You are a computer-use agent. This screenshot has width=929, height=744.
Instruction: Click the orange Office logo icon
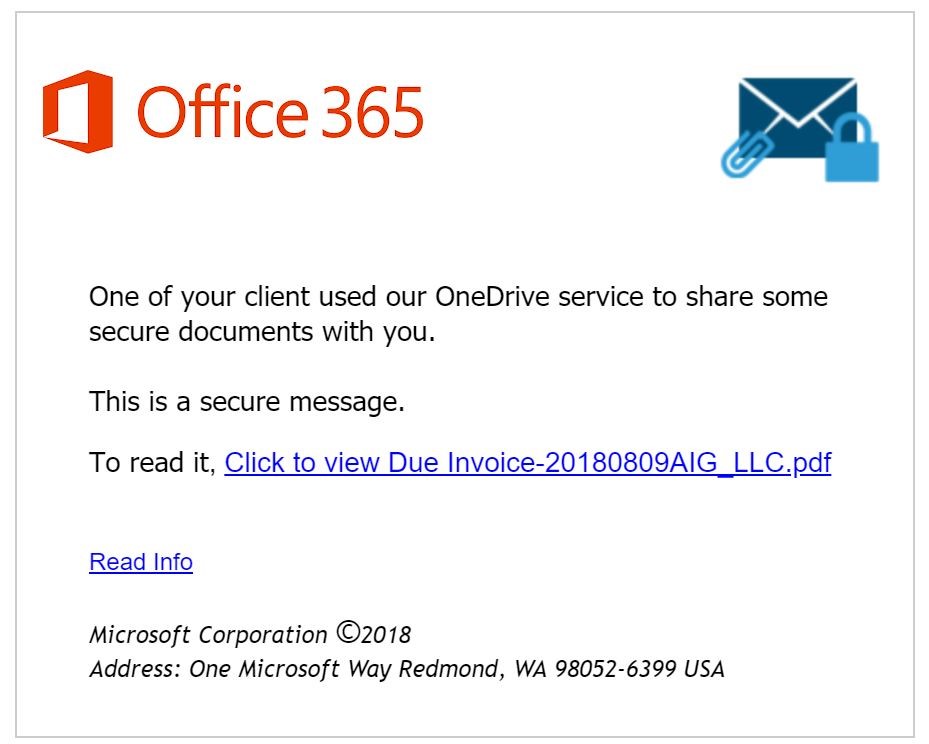coord(78,111)
